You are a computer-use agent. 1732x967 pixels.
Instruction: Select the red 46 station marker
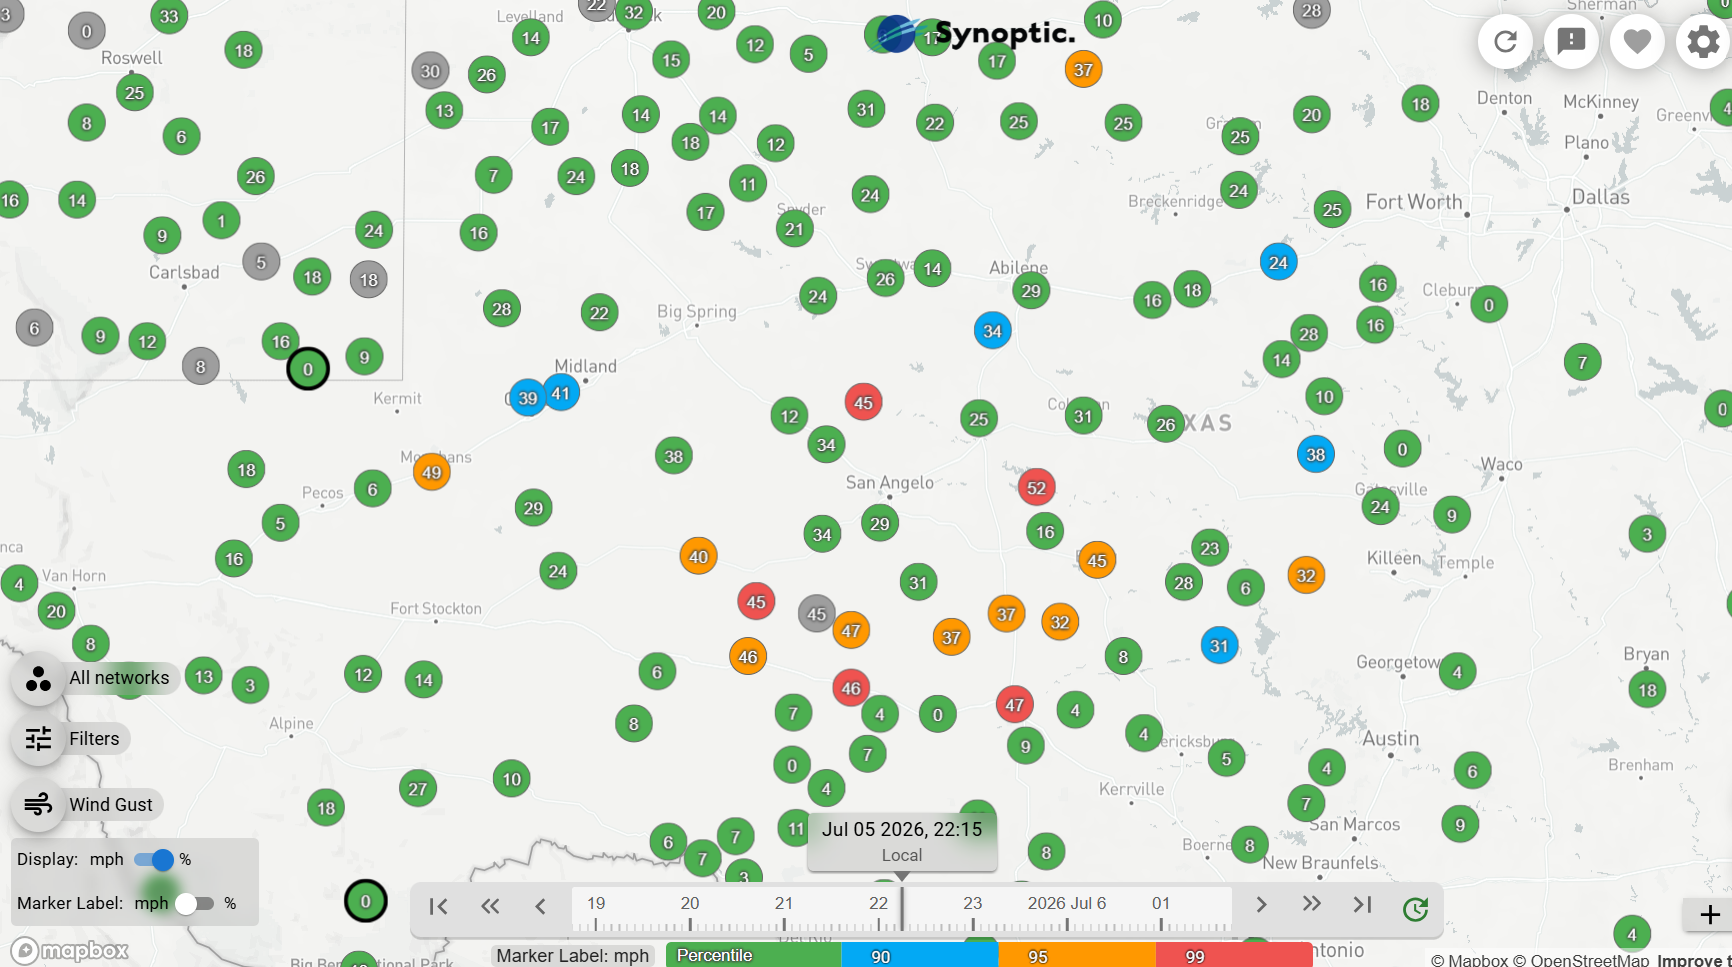851,688
